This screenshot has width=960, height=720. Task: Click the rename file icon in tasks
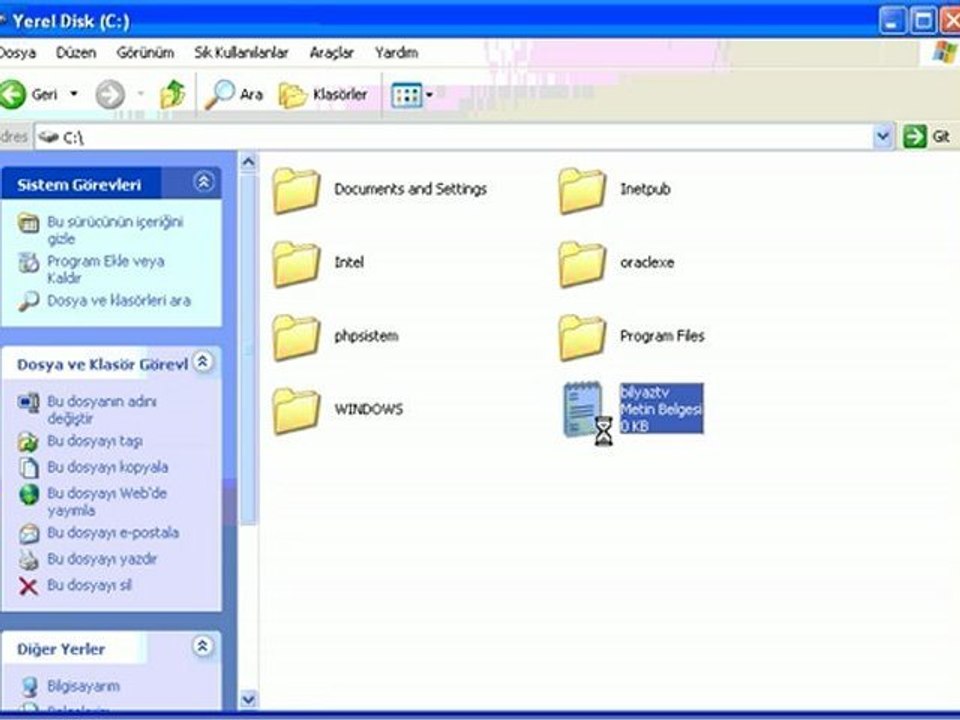pos(28,403)
